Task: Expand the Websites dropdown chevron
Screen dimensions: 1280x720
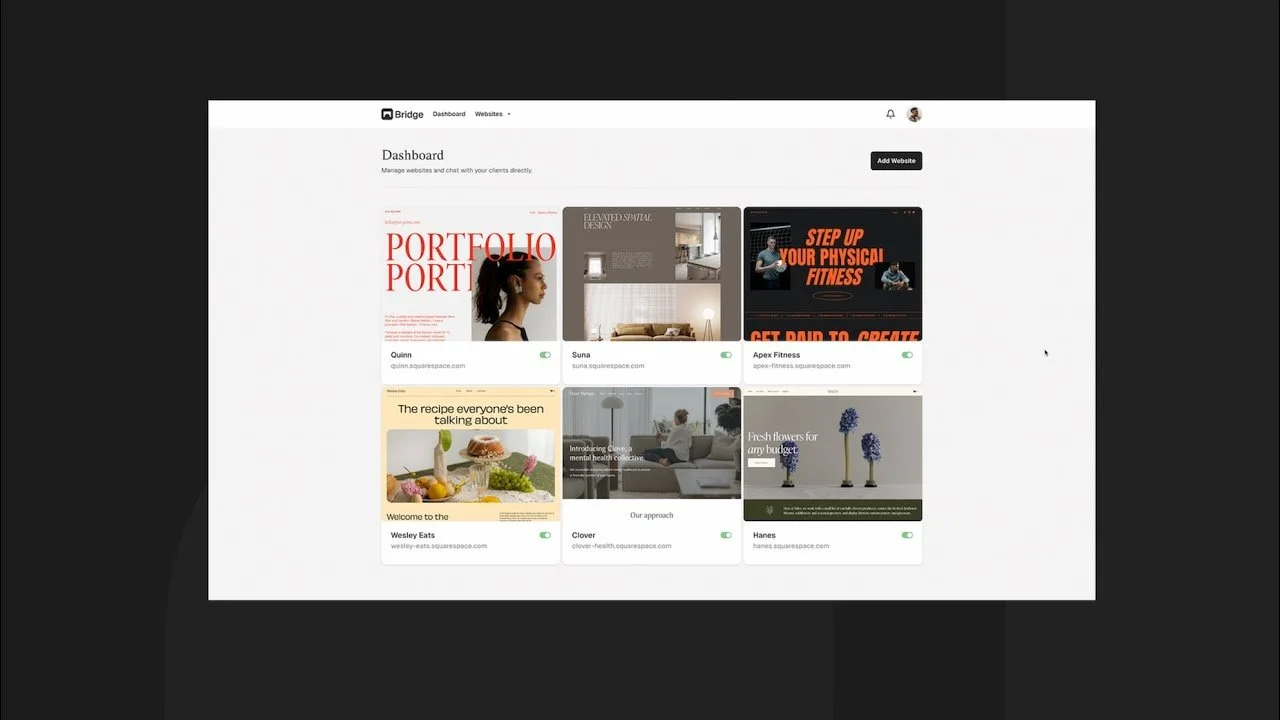Action: click(x=510, y=113)
